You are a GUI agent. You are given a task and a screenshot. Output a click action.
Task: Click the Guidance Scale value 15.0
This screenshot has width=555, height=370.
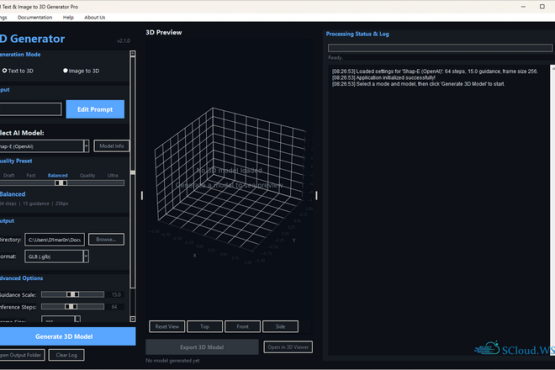[116, 294]
